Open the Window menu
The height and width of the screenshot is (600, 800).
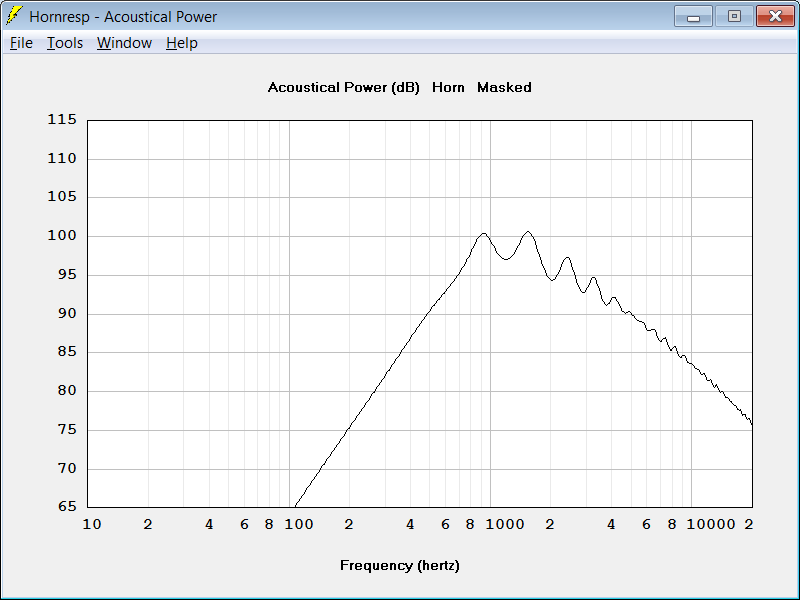click(124, 43)
